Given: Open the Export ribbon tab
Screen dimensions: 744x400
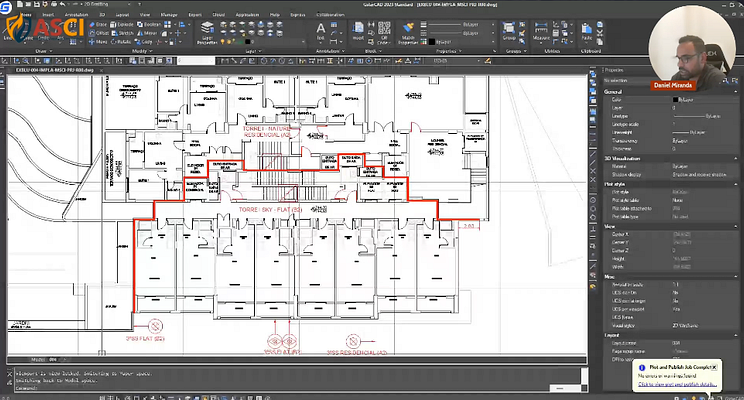Looking at the screenshot, I should point(195,15).
